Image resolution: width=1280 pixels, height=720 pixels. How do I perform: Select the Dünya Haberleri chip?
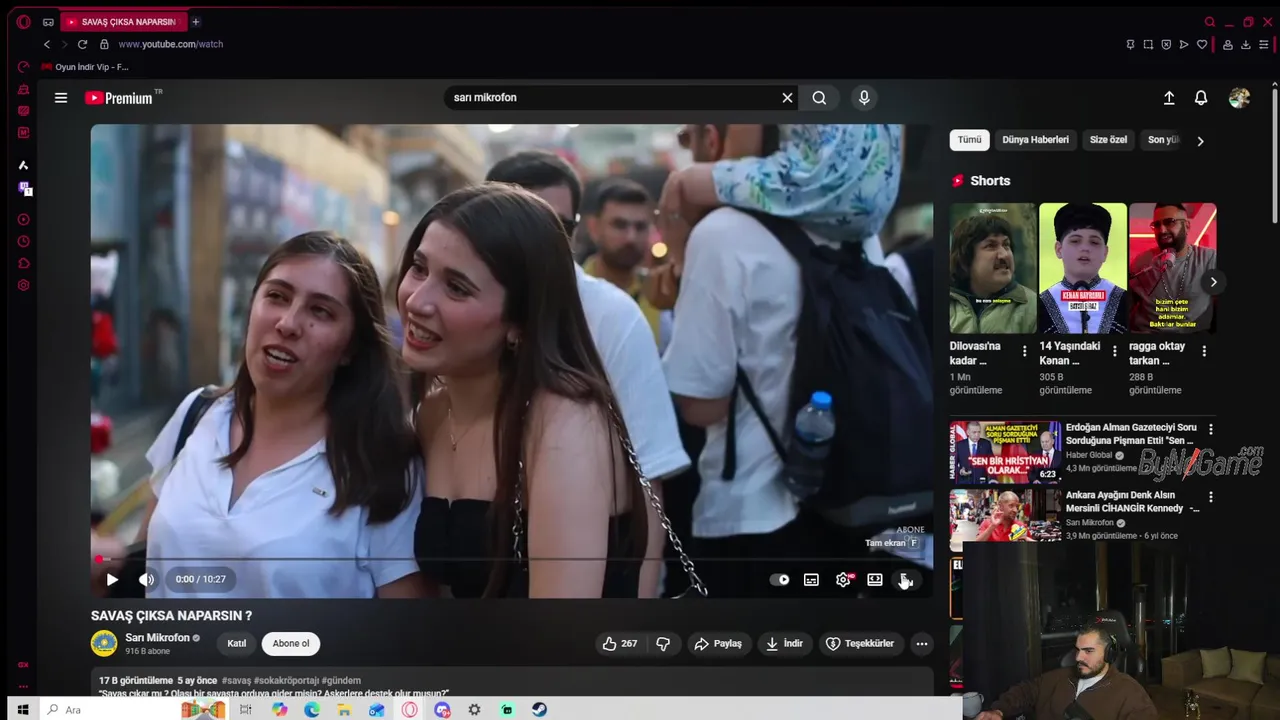1036,140
